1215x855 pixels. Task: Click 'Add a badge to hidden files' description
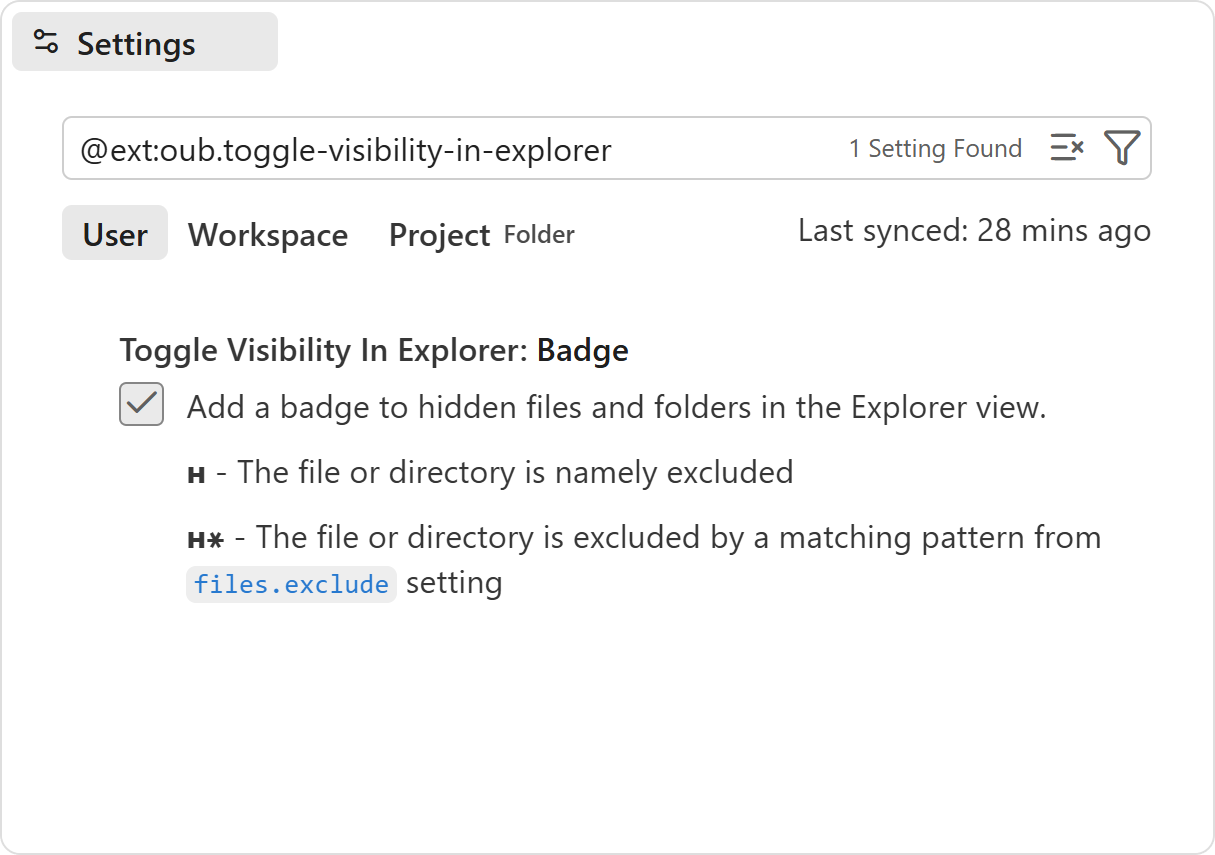tap(616, 407)
